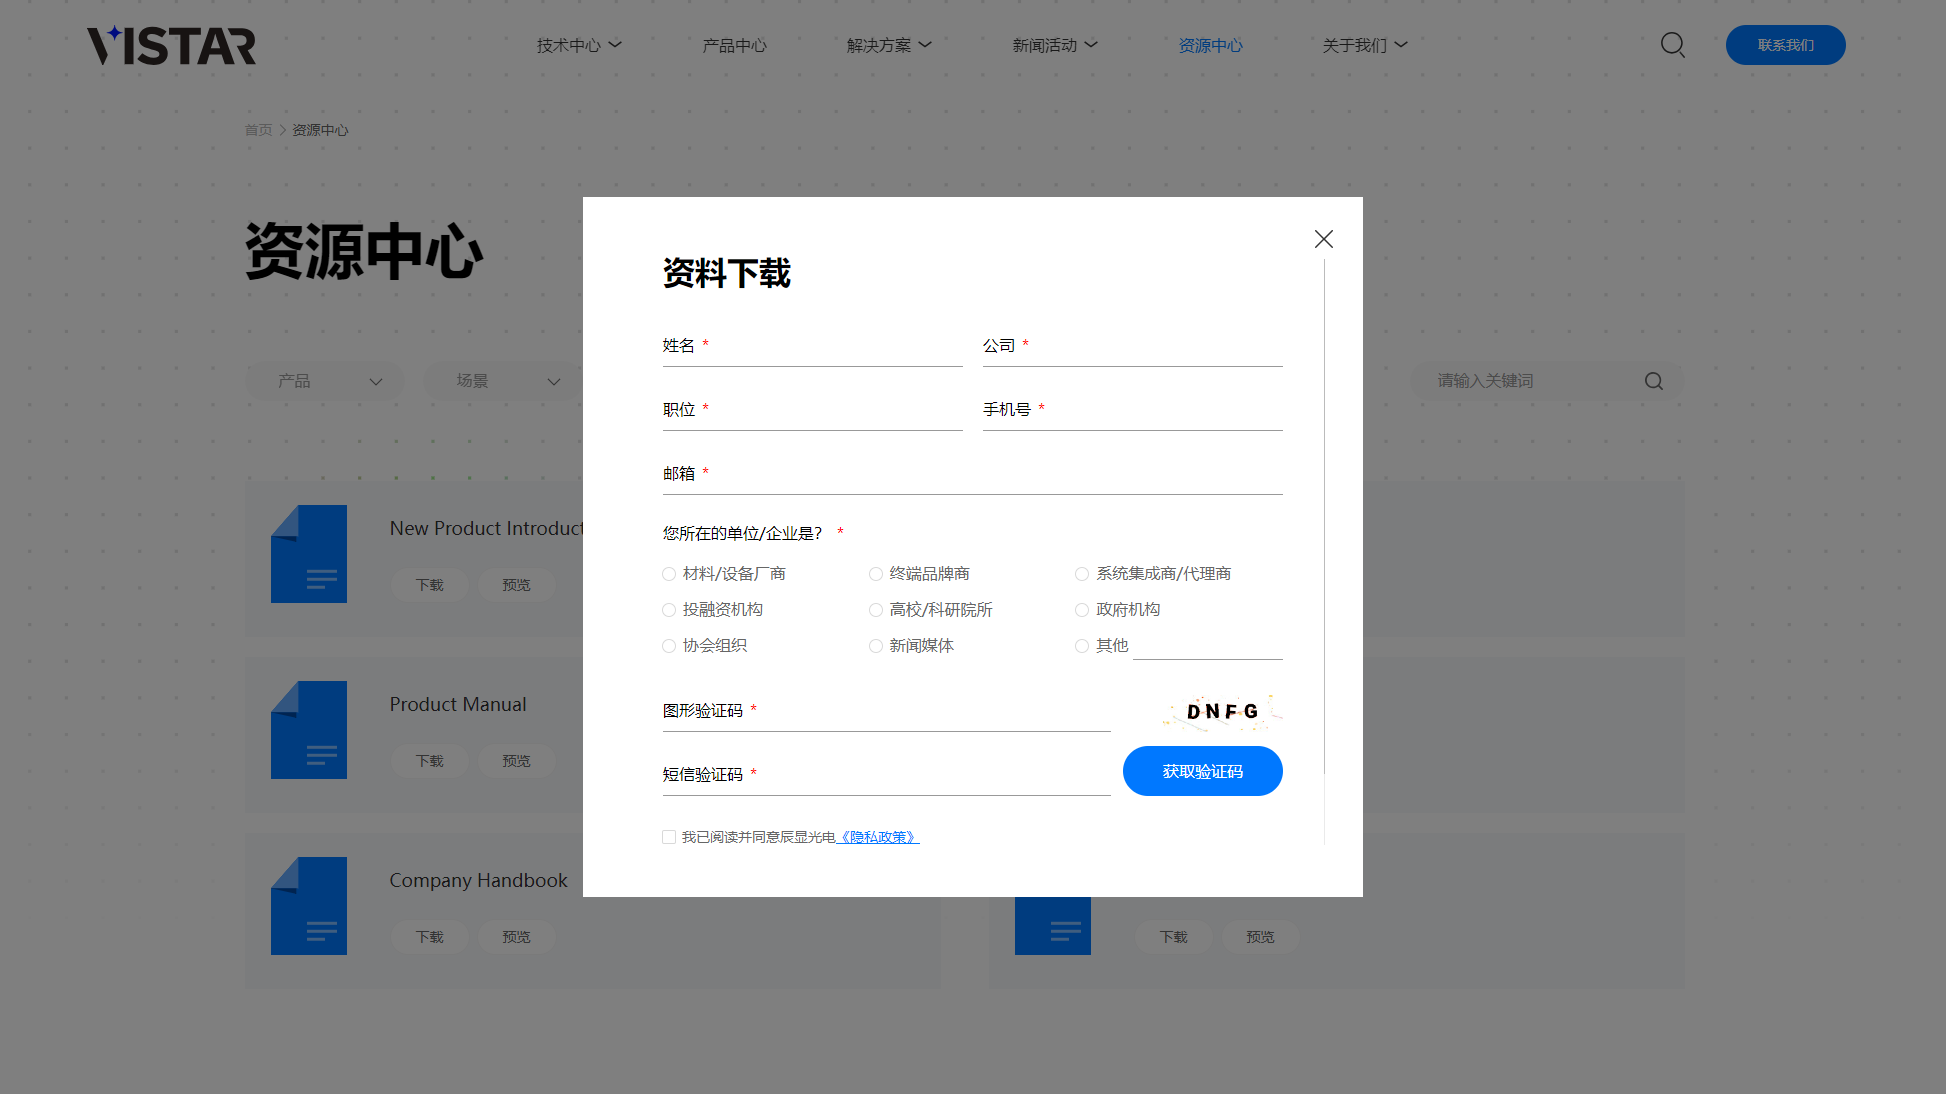The width and height of the screenshot is (1946, 1094).
Task: Open the 场景 filter dropdown
Action: point(504,381)
